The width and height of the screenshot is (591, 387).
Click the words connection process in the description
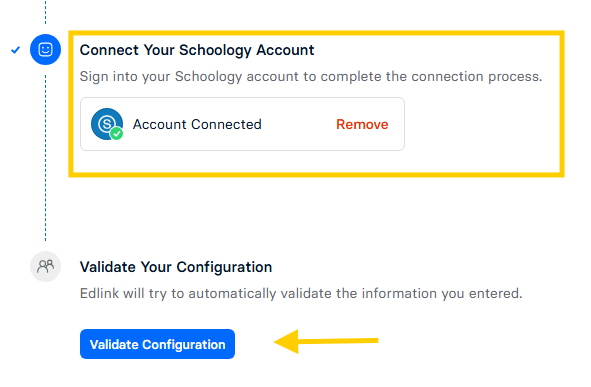click(476, 76)
